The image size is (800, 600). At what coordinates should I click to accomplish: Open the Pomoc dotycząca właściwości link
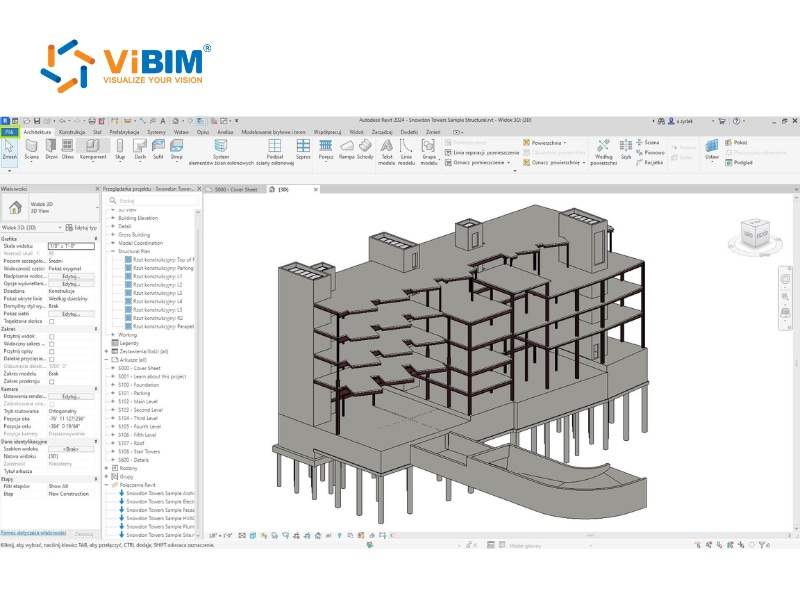pyautogui.click(x=35, y=533)
